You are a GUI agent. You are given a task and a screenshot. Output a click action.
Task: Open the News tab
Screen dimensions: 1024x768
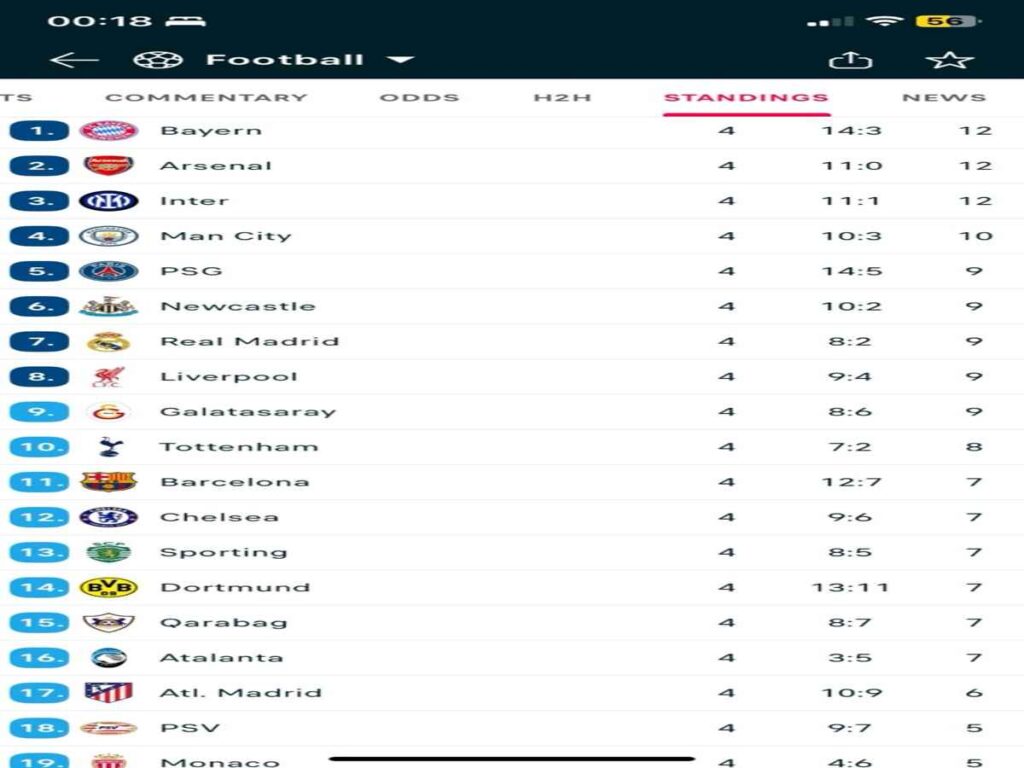pos(943,98)
